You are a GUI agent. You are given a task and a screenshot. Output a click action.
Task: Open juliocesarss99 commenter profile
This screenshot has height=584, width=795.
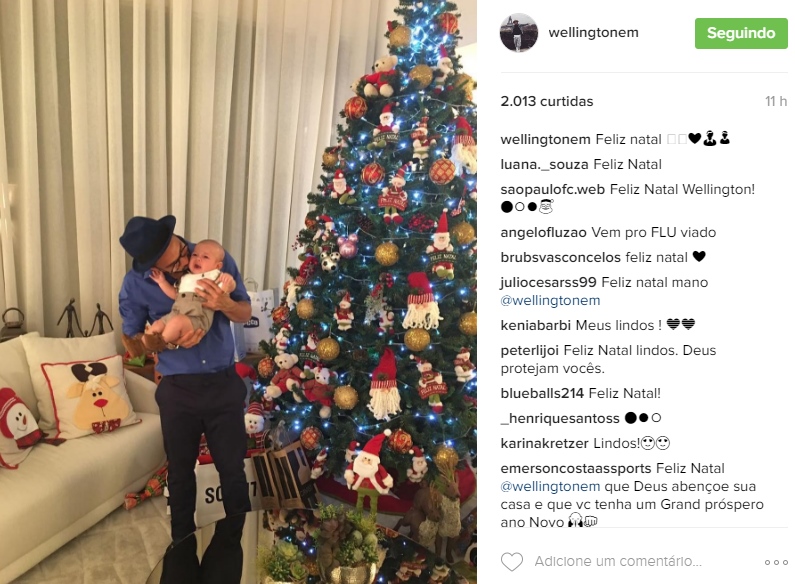548,282
